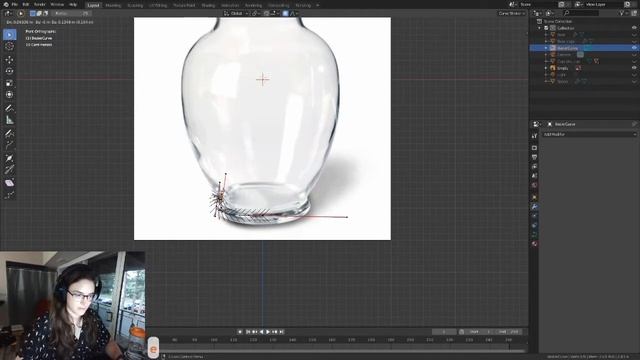Image resolution: width=640 pixels, height=360 pixels.
Task: Switch to the Sculpting workspace tab
Action: (135, 5)
